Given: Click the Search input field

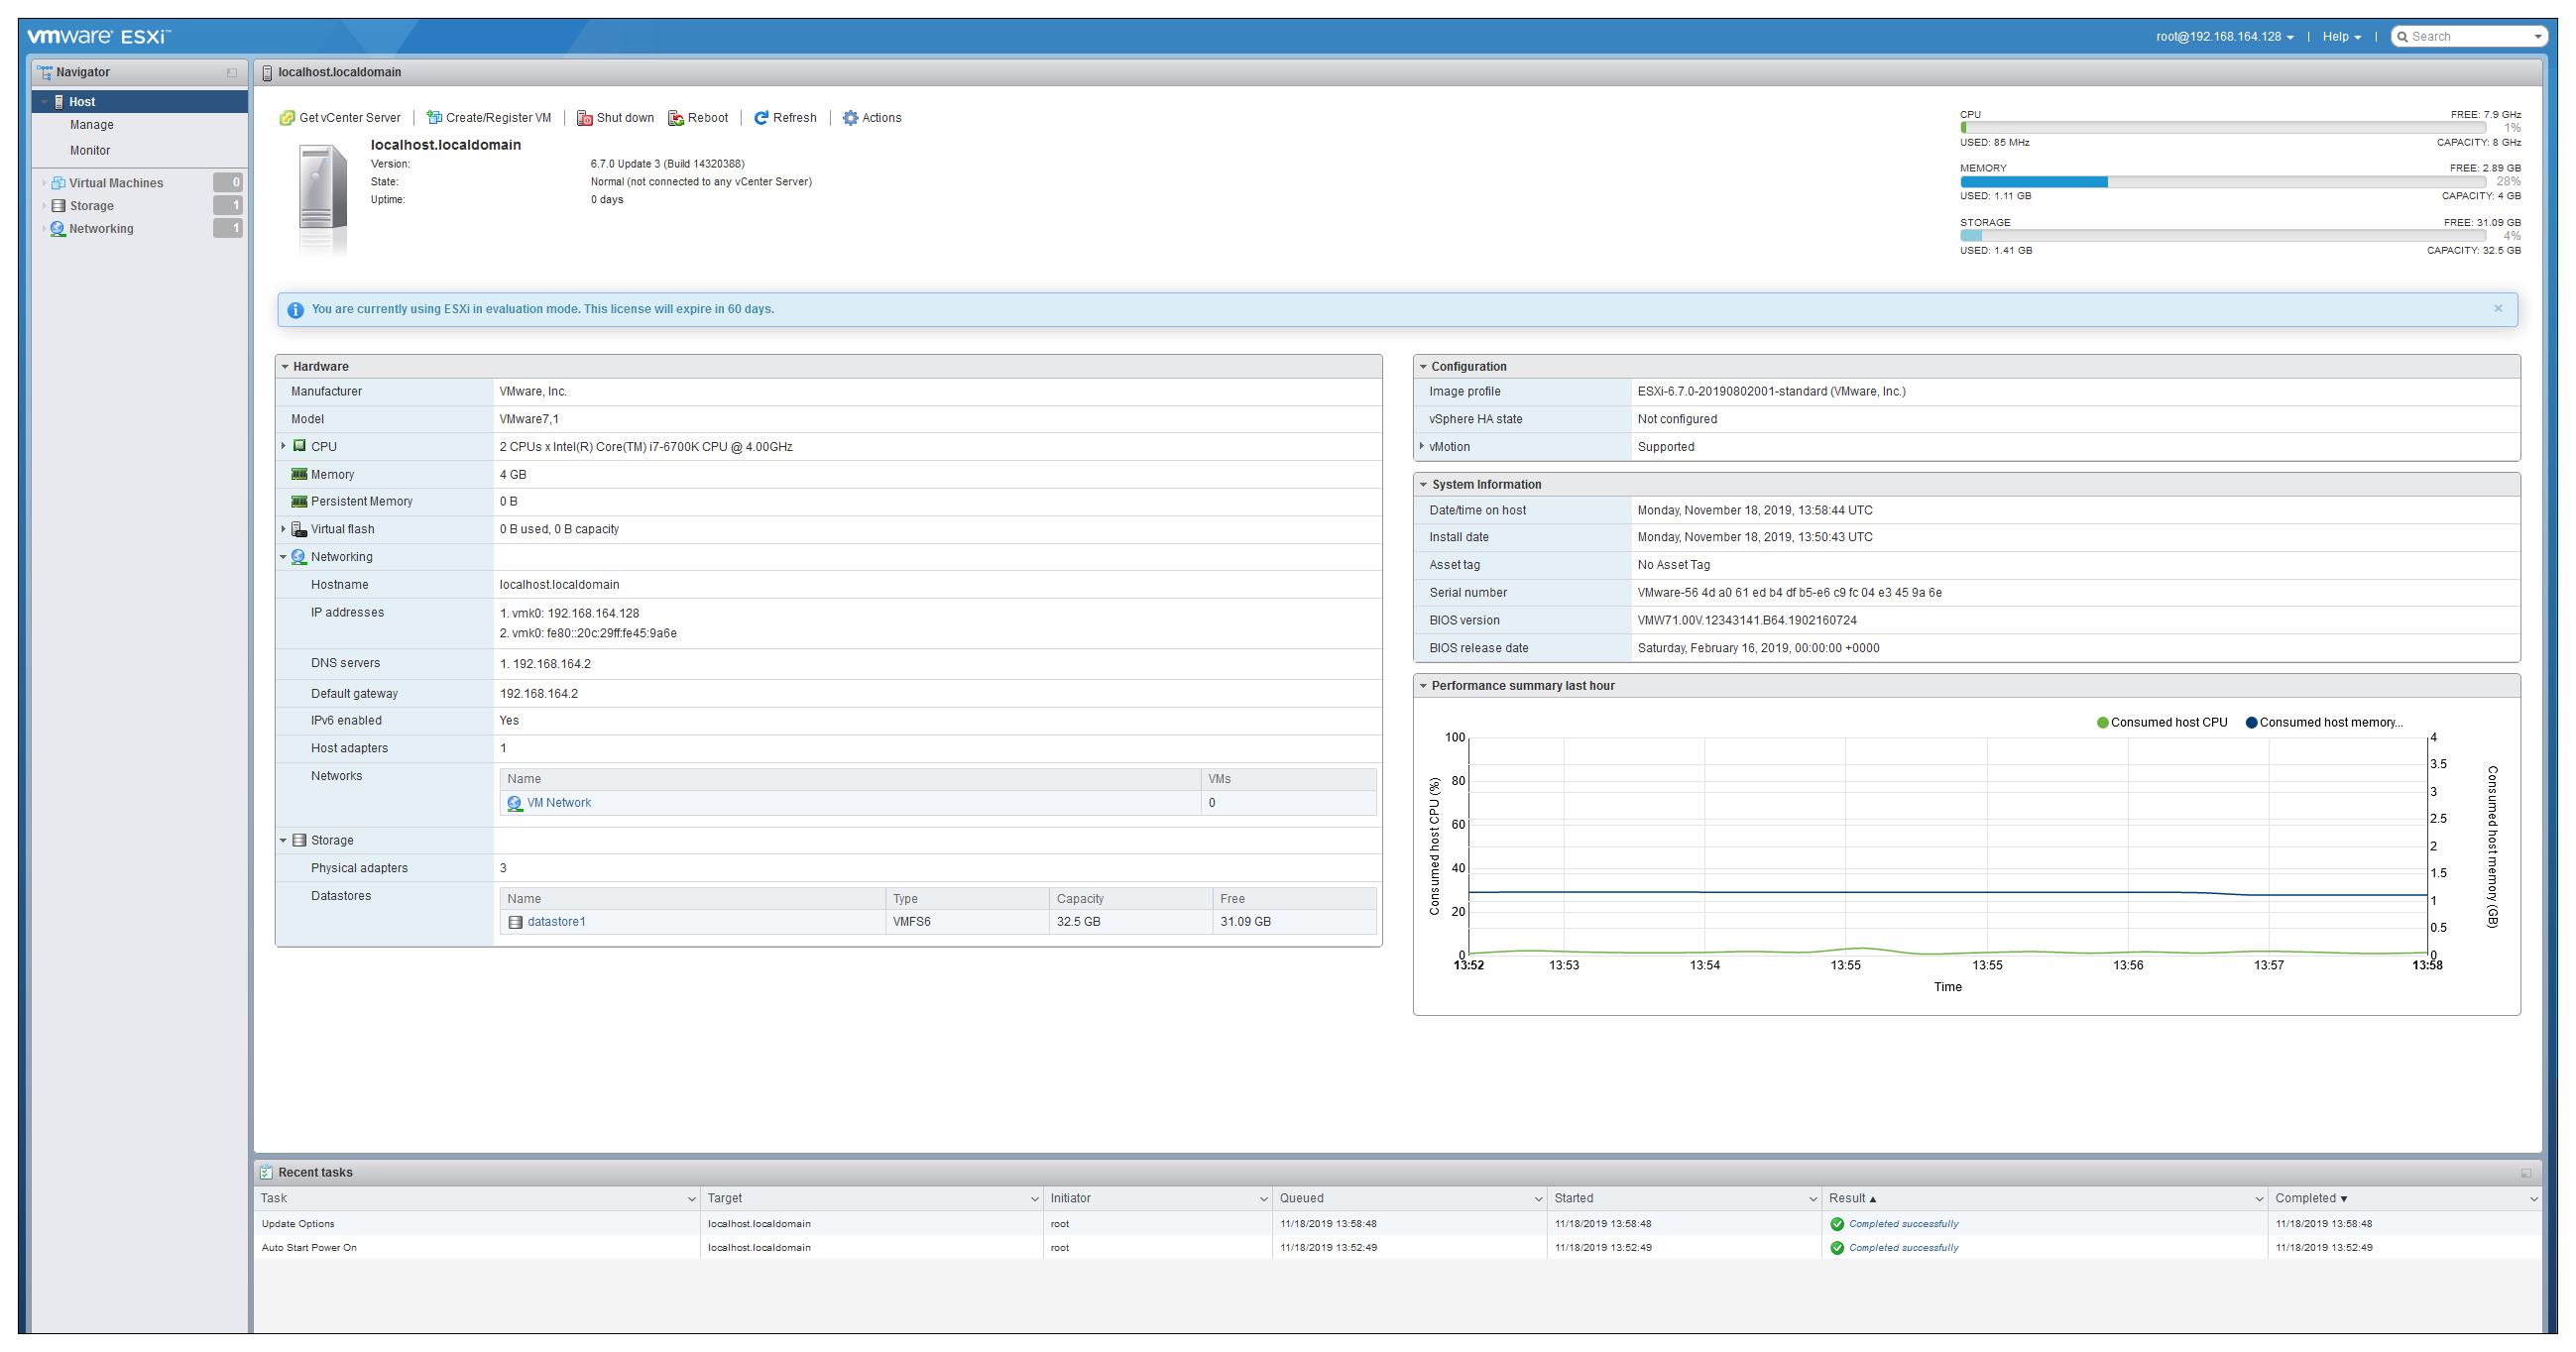Looking at the screenshot, I should pos(2468,37).
